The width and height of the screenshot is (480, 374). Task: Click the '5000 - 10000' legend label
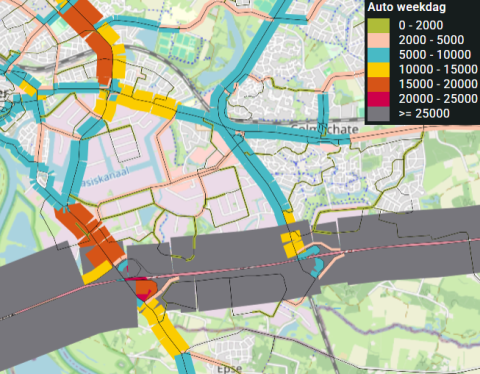pos(435,55)
